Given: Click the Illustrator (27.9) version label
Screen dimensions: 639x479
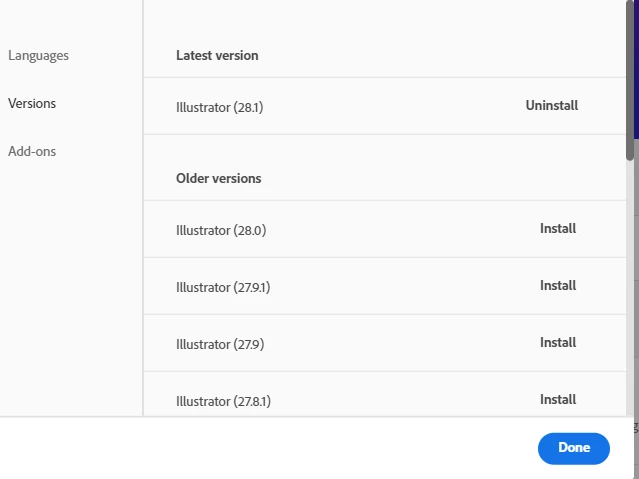Looking at the screenshot, I should pos(219,344).
